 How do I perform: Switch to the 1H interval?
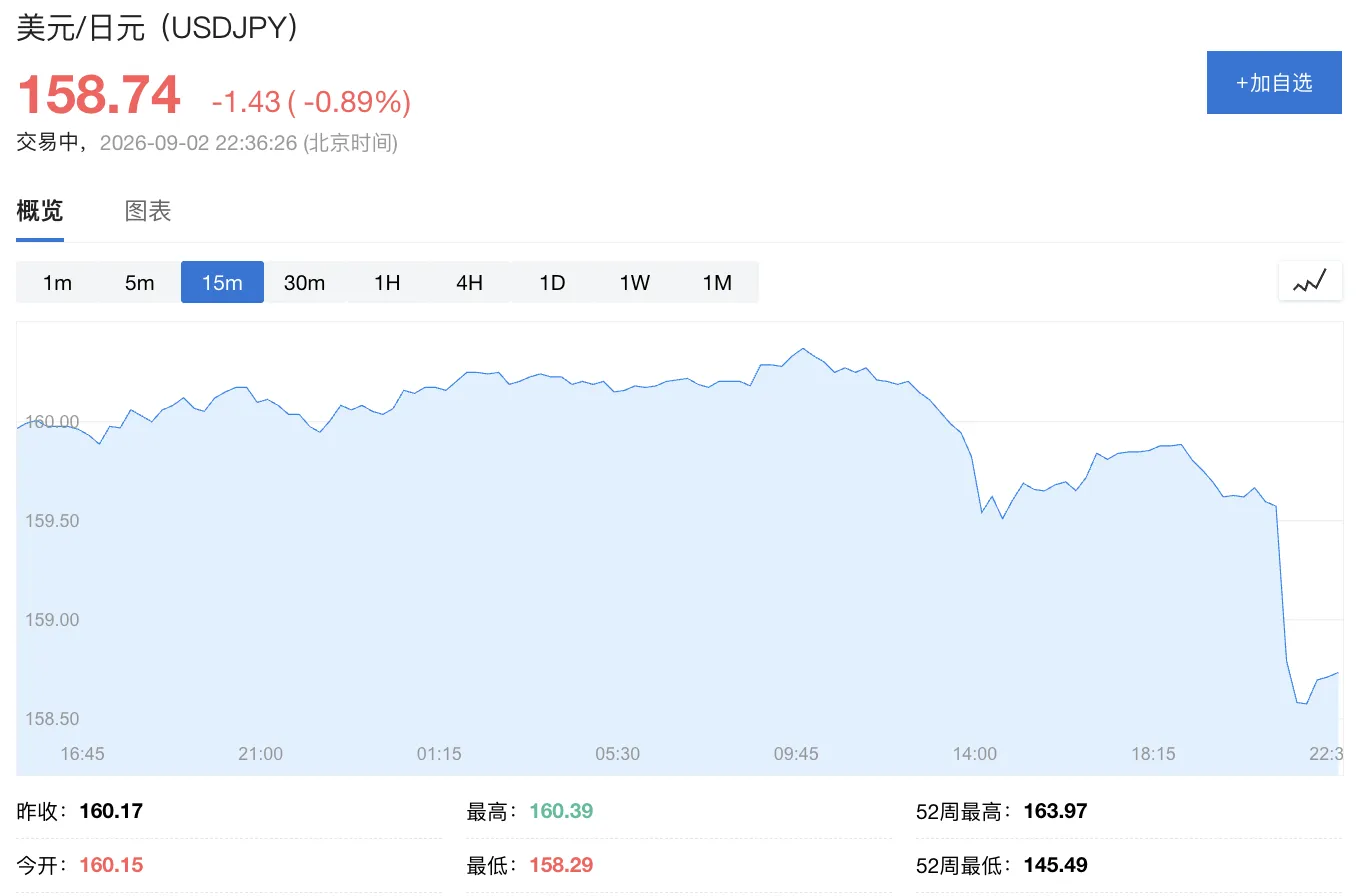387,282
